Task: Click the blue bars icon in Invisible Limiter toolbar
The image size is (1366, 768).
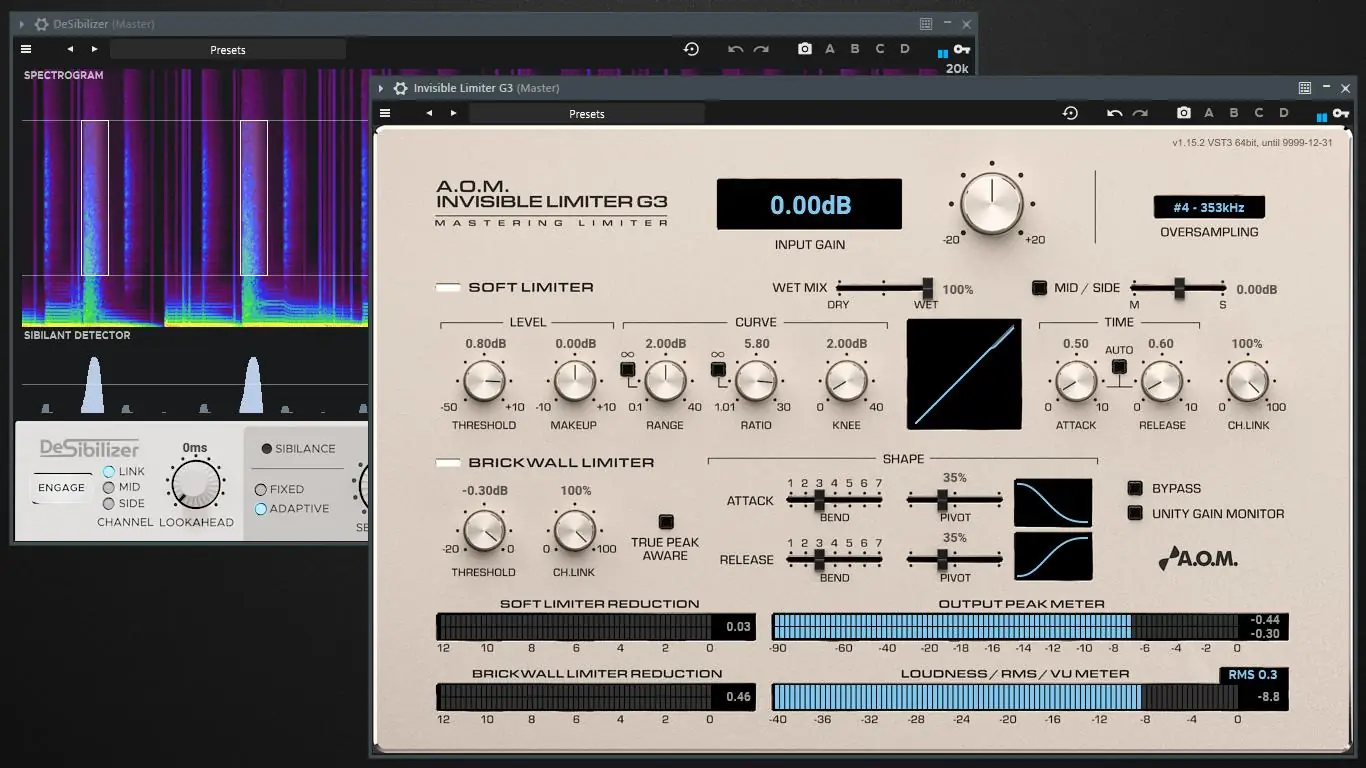Action: coord(1322,117)
